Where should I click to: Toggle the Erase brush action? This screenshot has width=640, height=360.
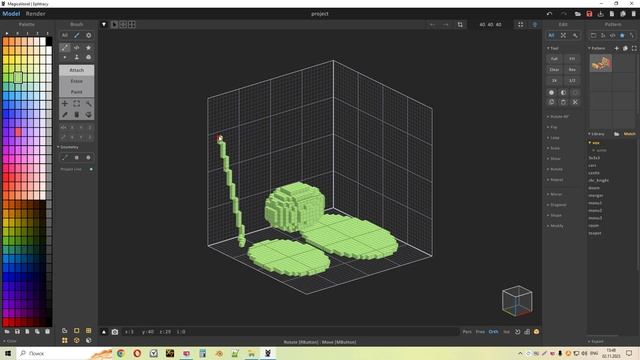point(76,81)
